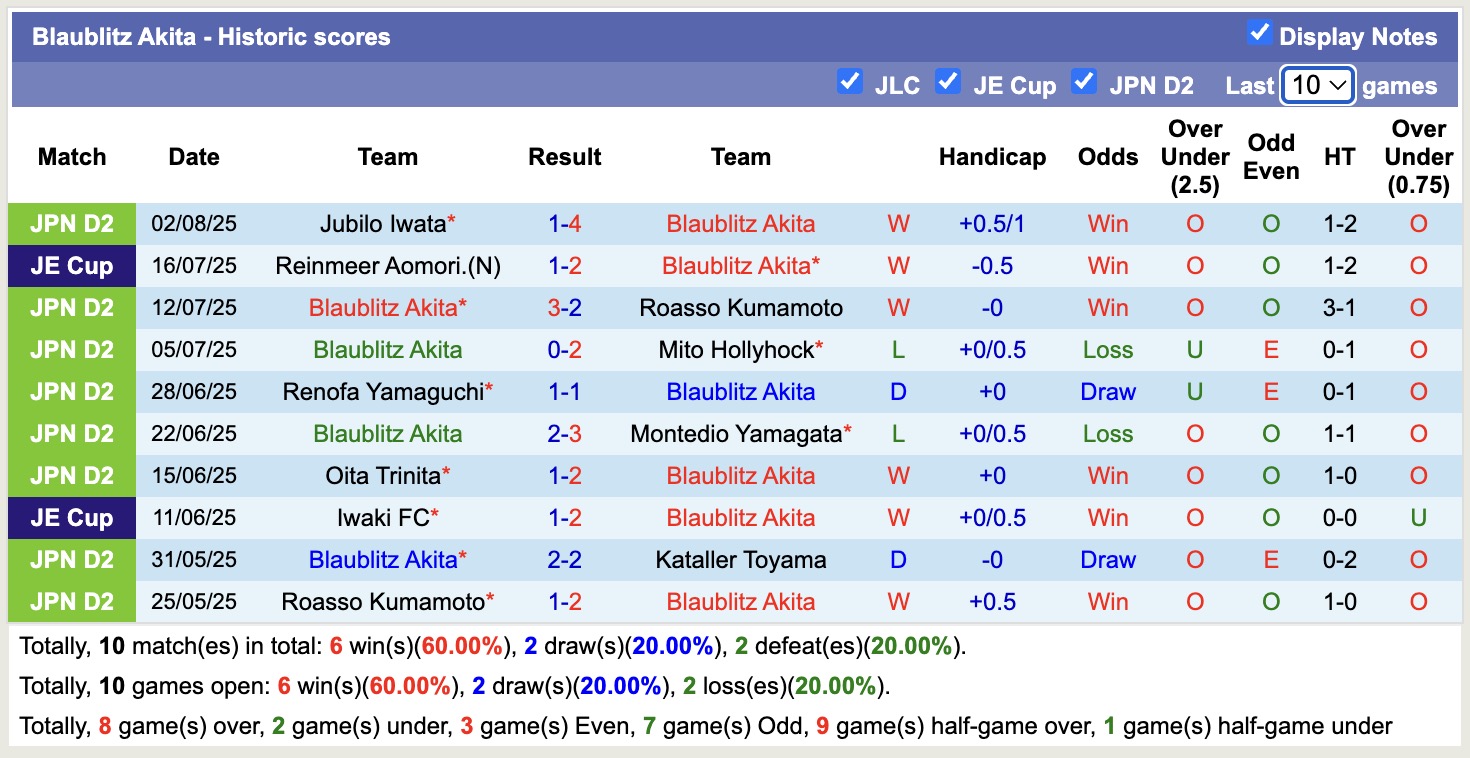This screenshot has height=758, width=1470.
Task: Click the Renofa Yamaguchi team link
Action: click(x=383, y=392)
